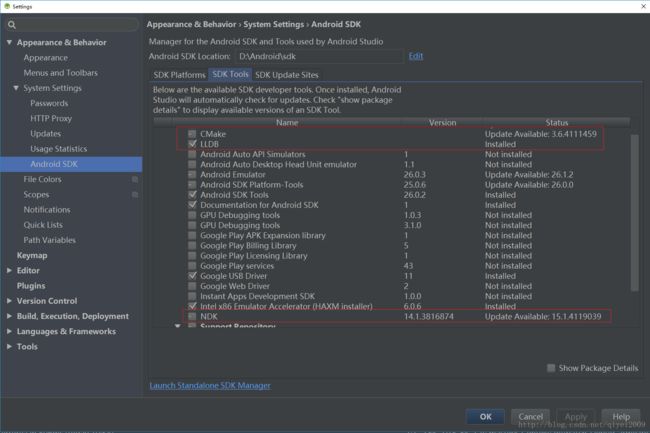Screen dimensions: 650x433
Task: Expand the Editor section arrow
Action: (9, 271)
